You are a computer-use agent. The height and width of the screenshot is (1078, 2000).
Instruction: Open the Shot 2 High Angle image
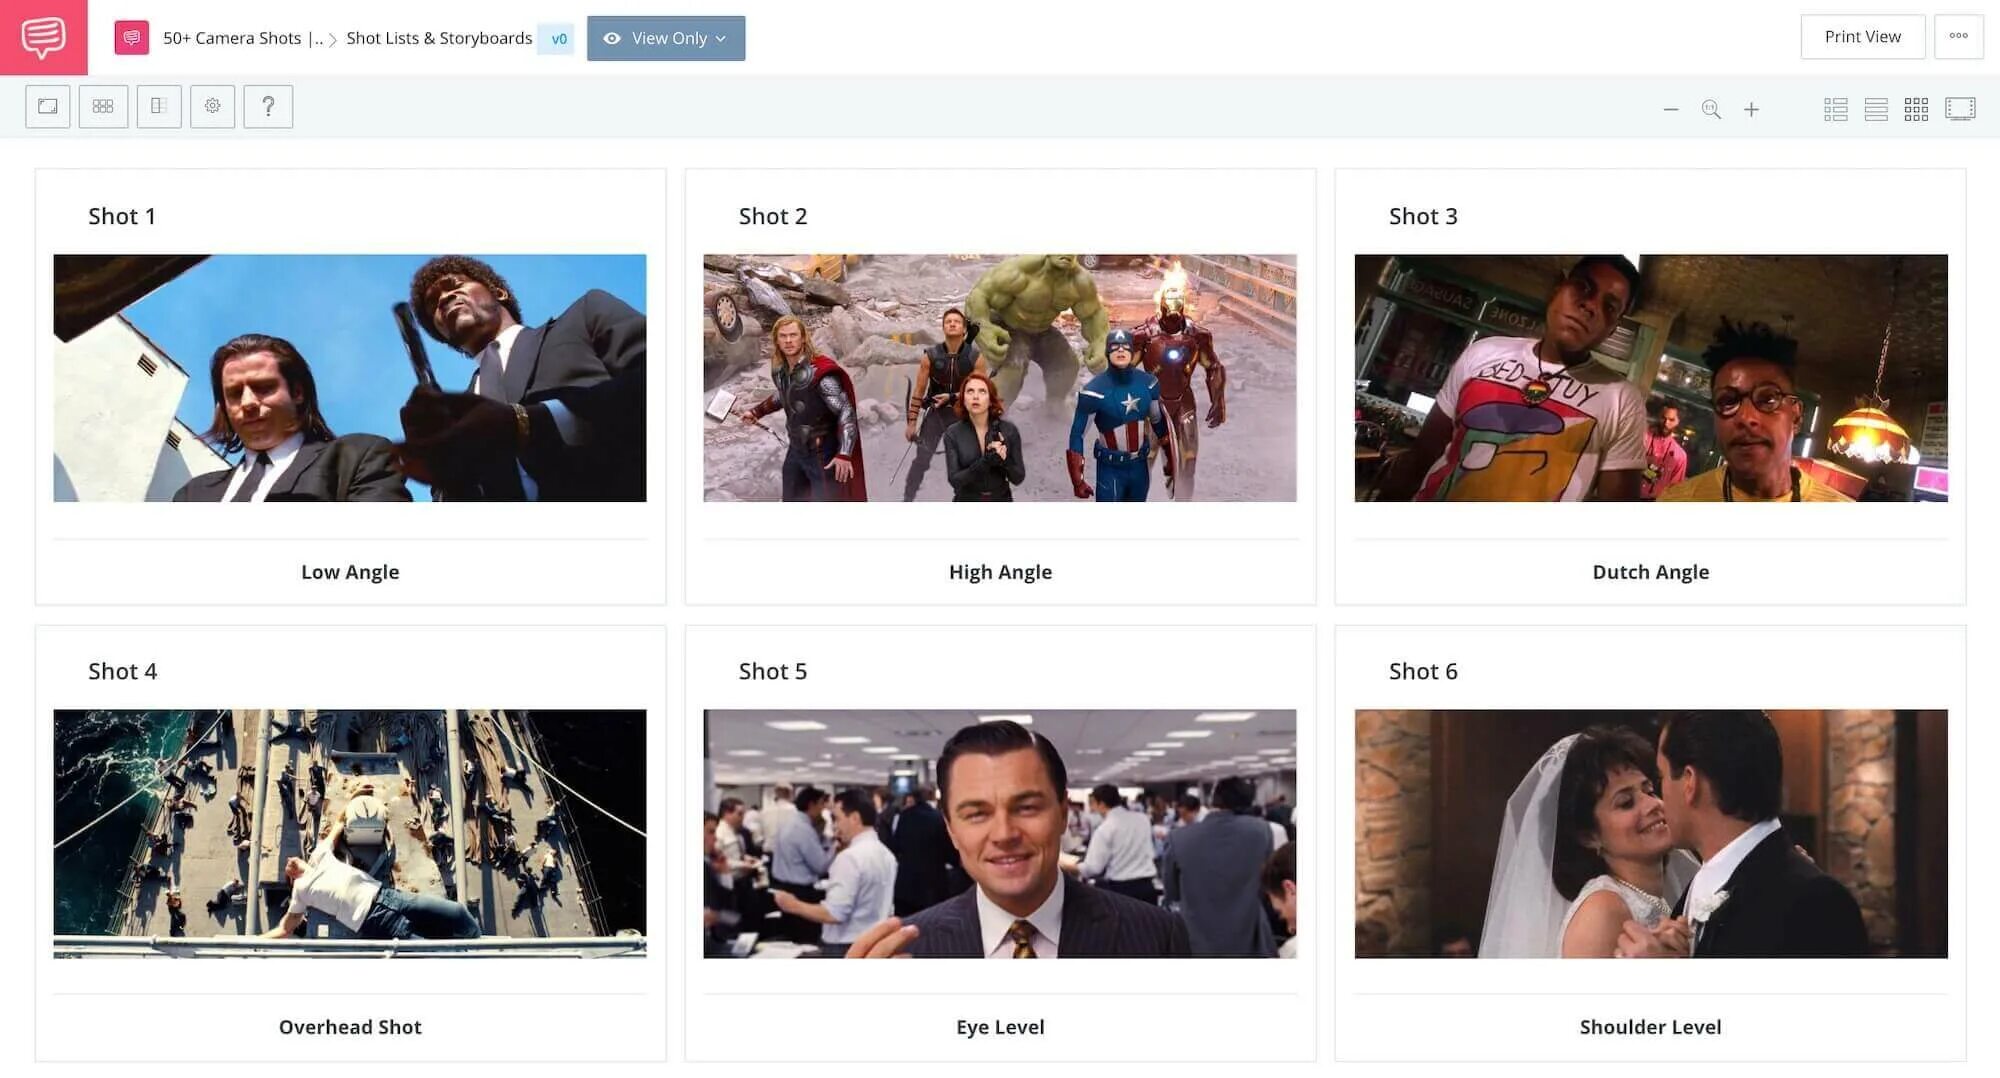coord(1000,378)
